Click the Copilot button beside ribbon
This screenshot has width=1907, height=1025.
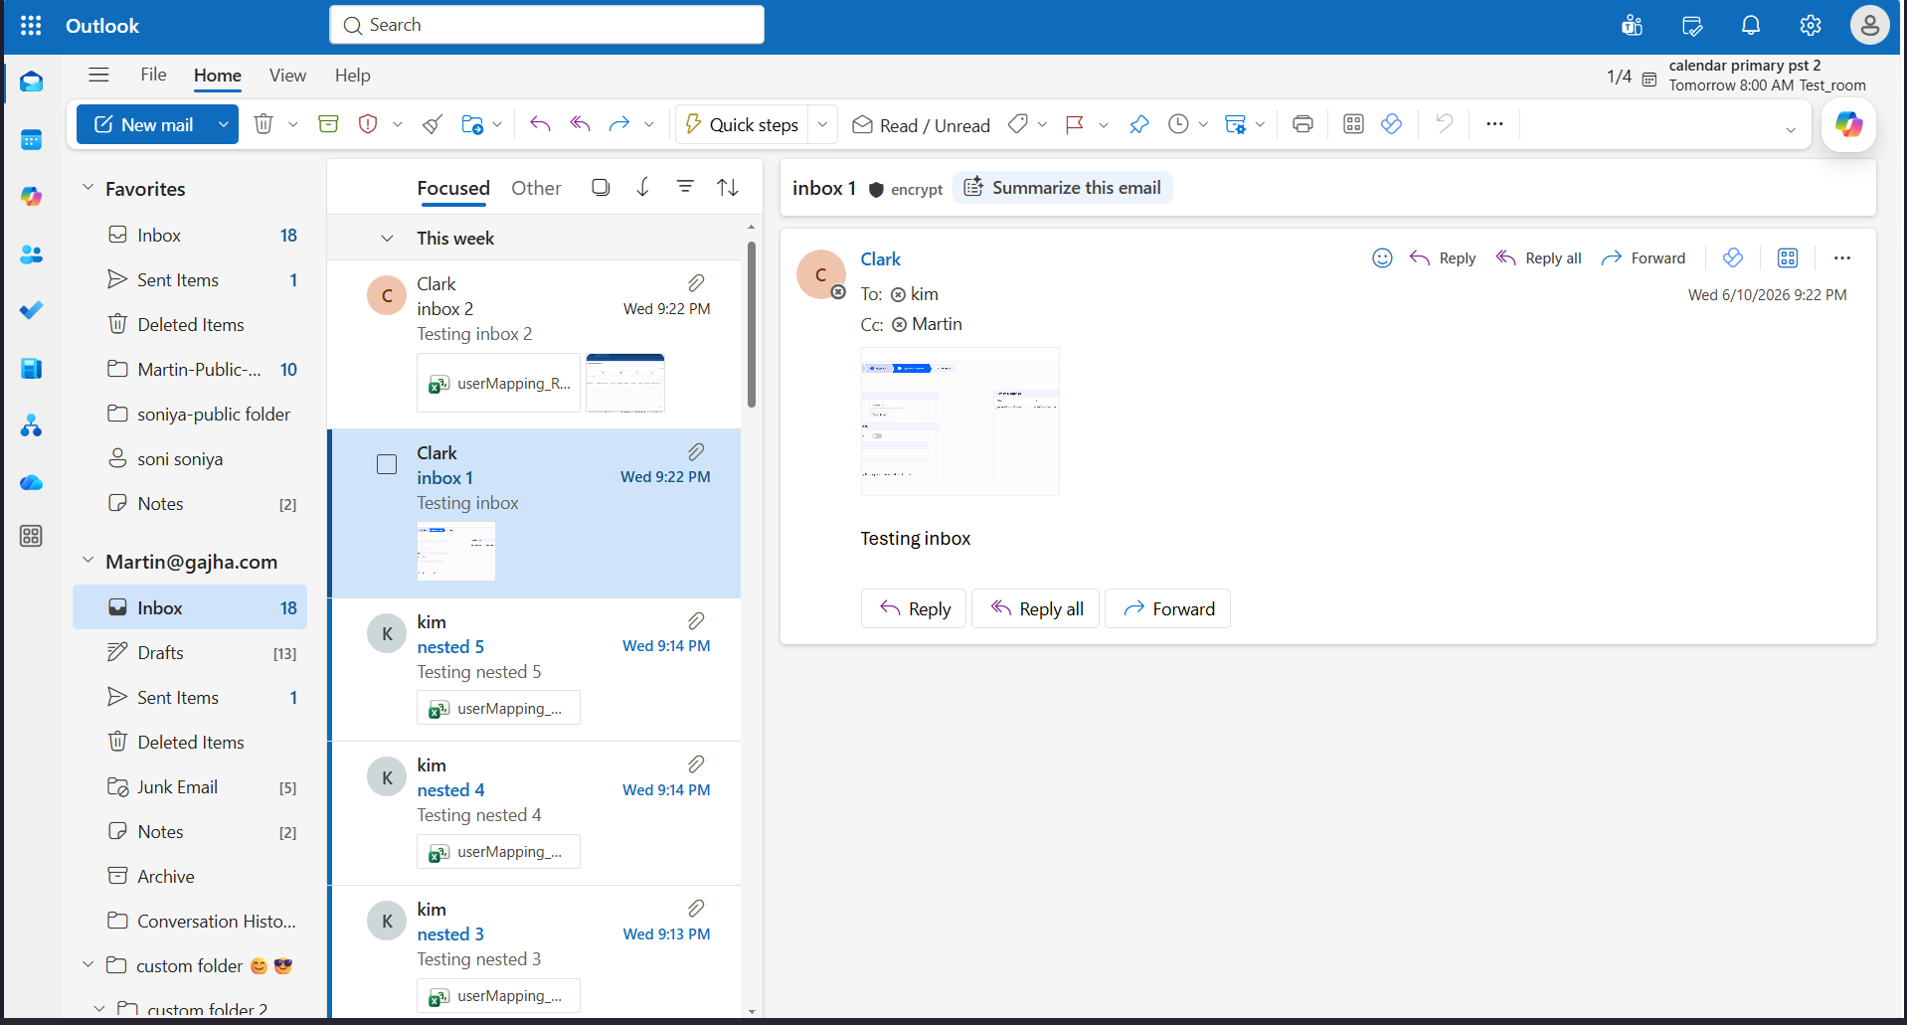click(1848, 125)
